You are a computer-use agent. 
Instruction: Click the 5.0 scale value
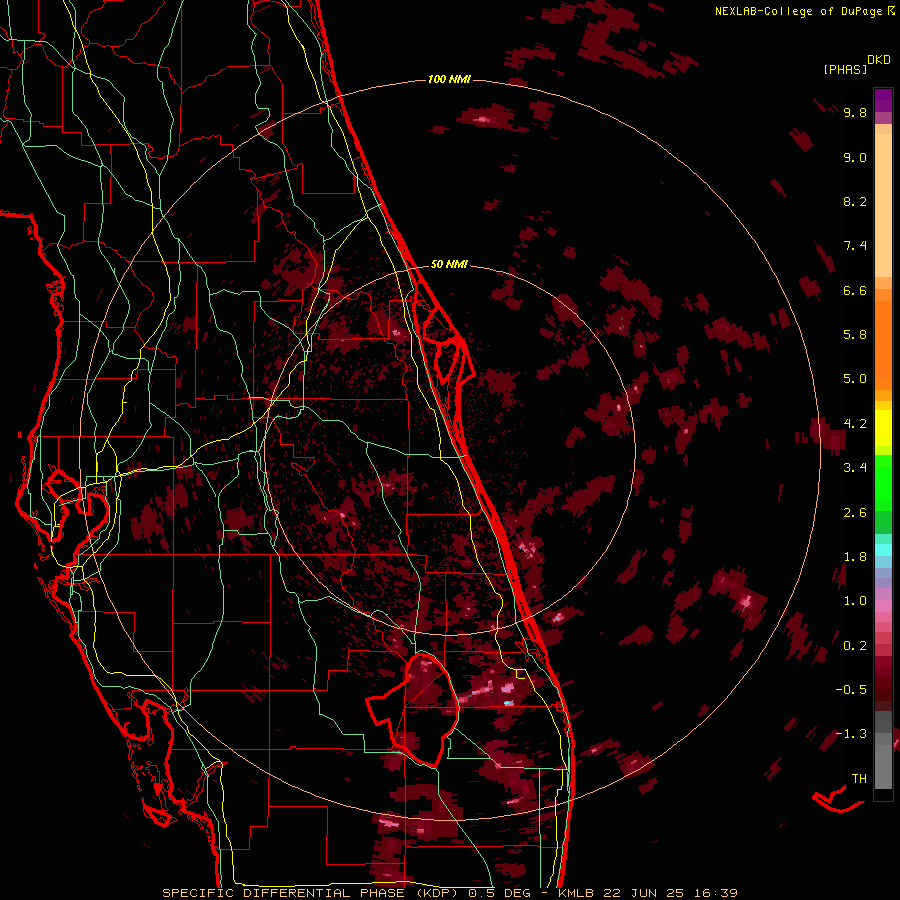855,379
